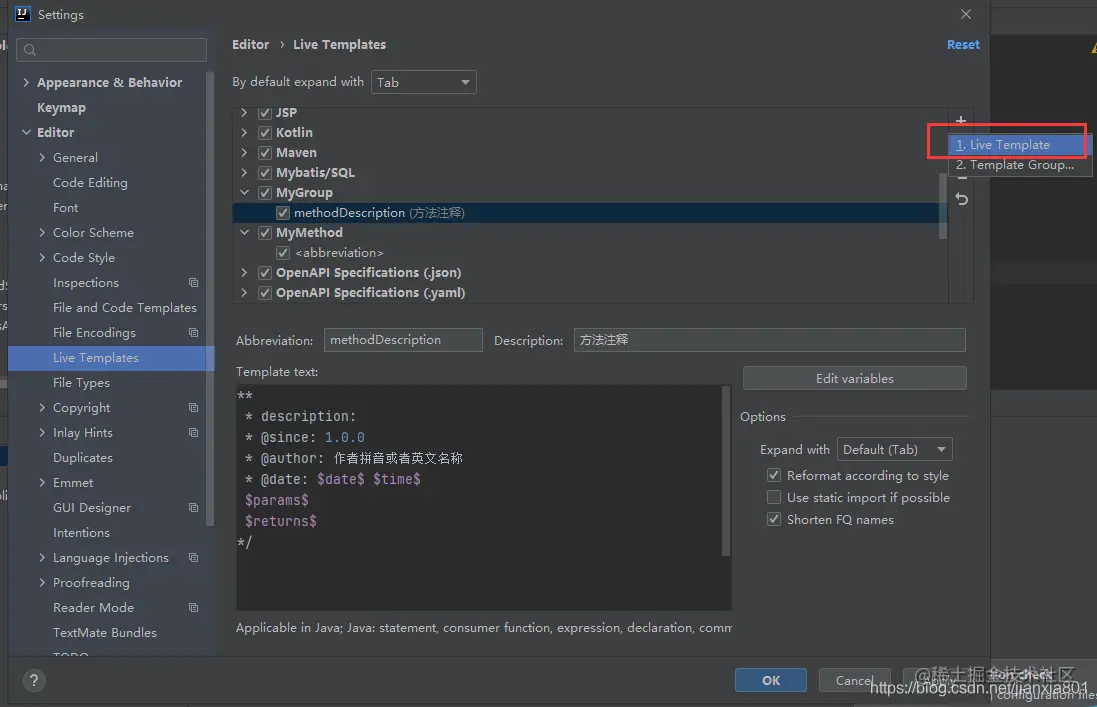Toggle the Mybatis/SQL group checkbox
Image resolution: width=1097 pixels, height=707 pixels.
[x=264, y=173]
